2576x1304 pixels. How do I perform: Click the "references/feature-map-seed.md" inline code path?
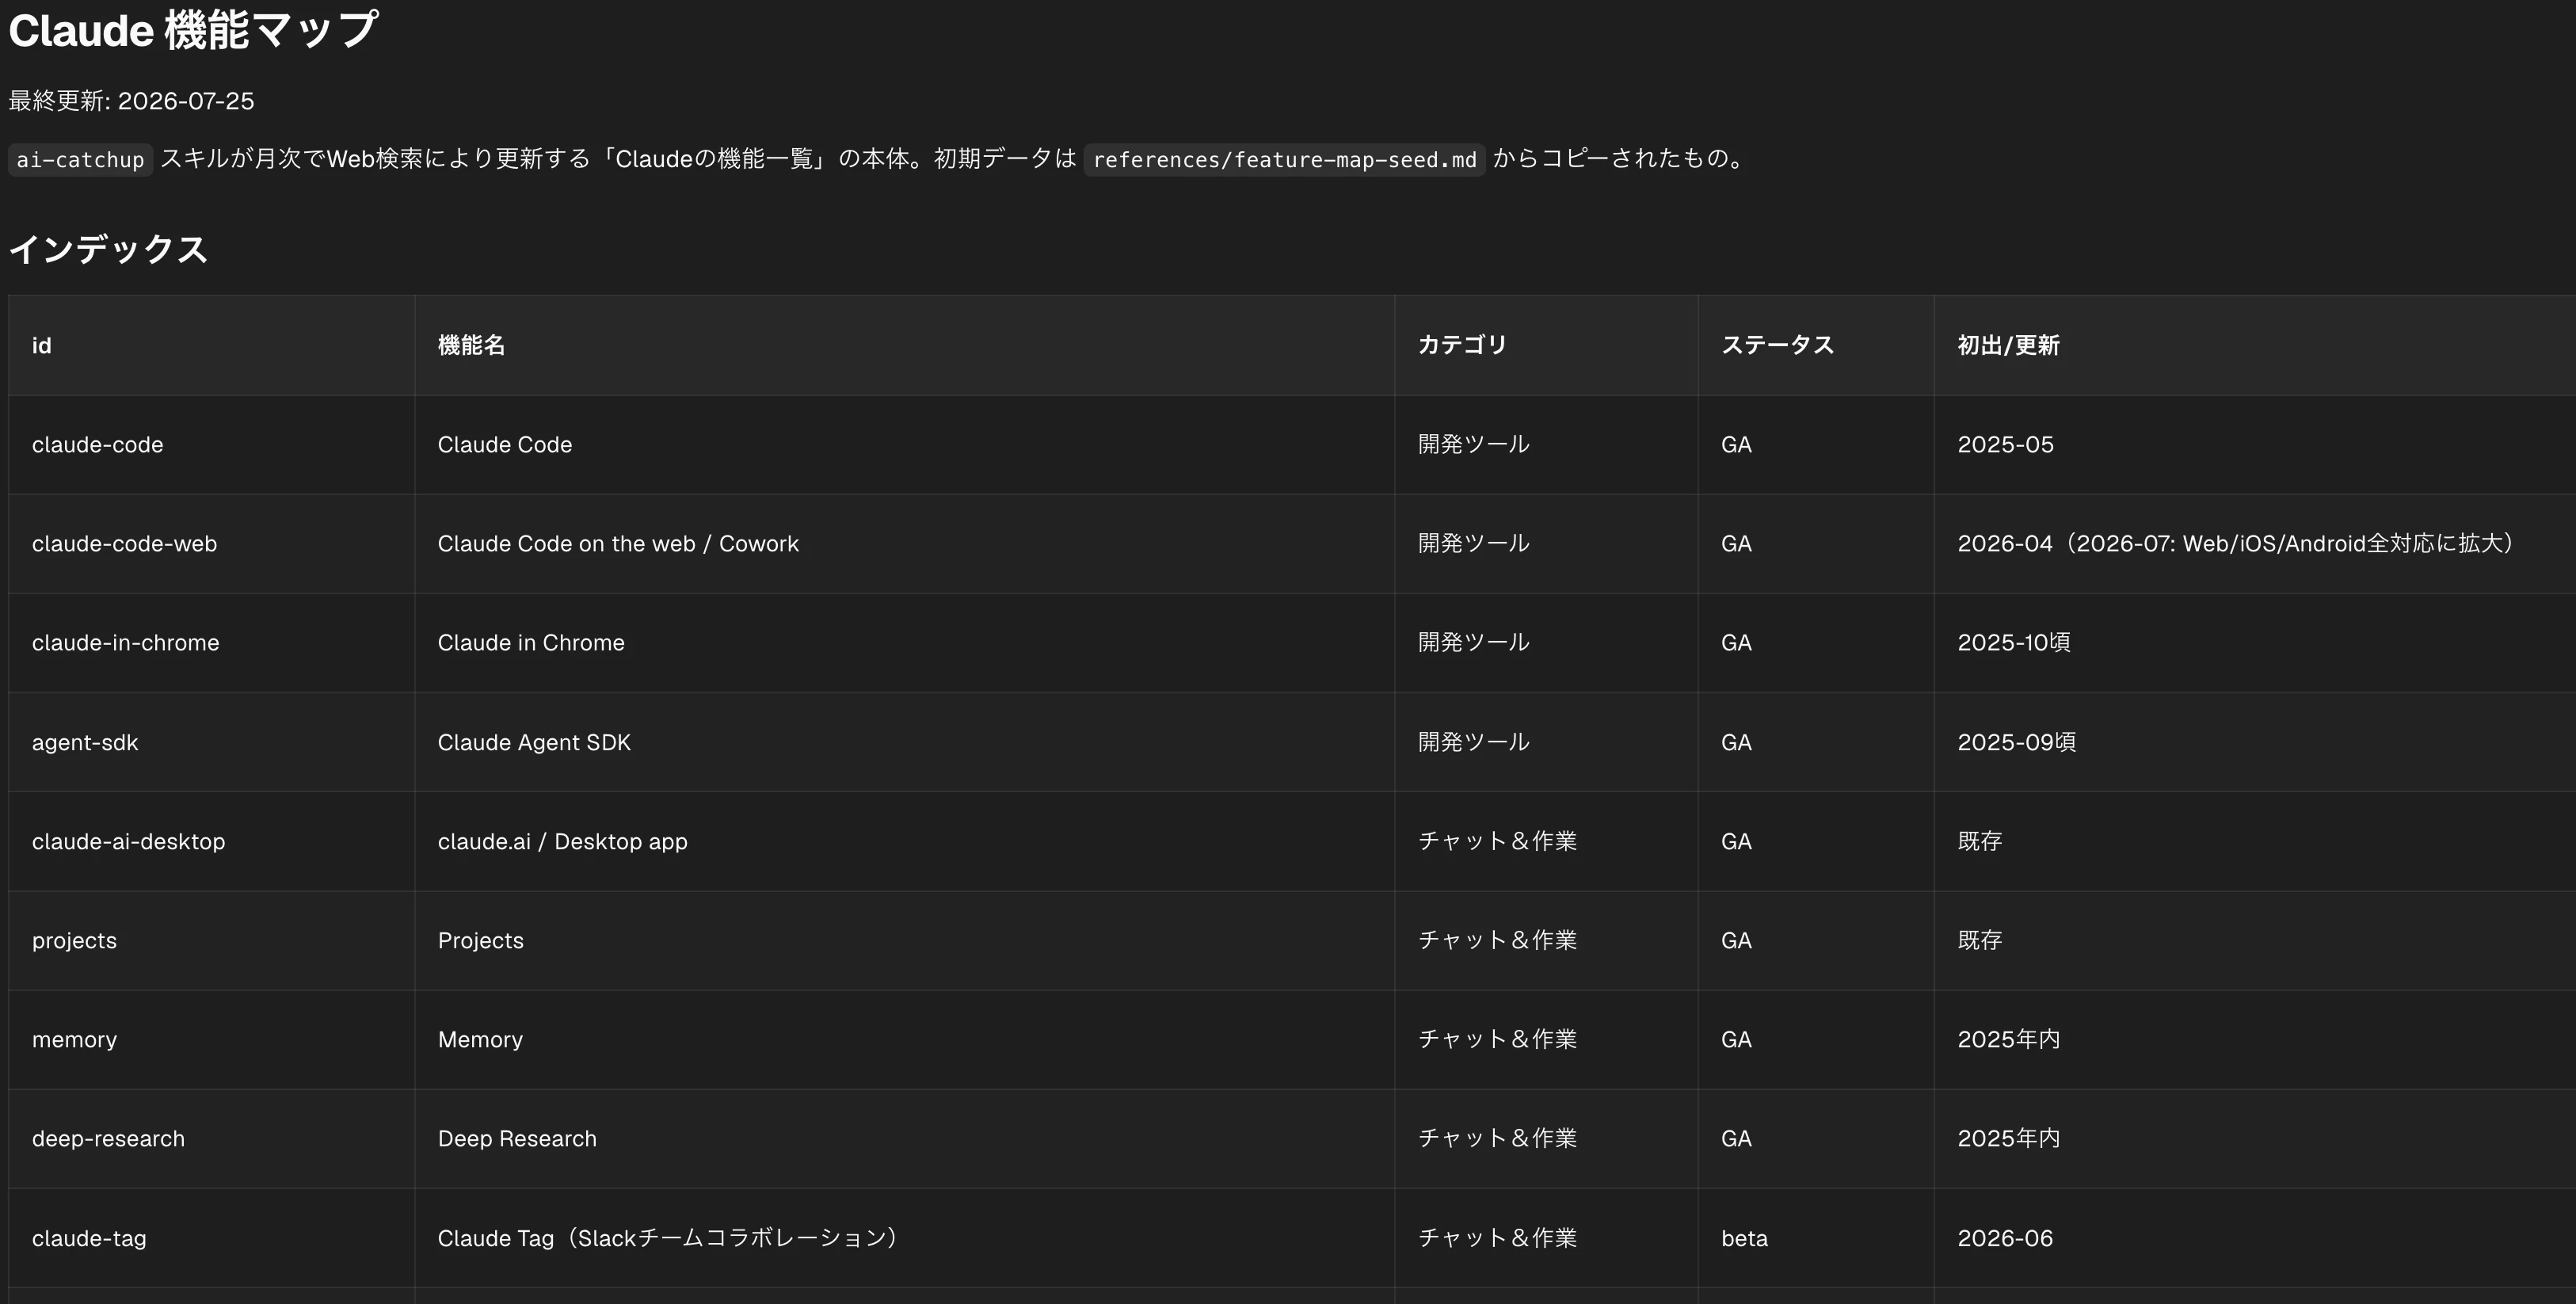[x=1284, y=159]
